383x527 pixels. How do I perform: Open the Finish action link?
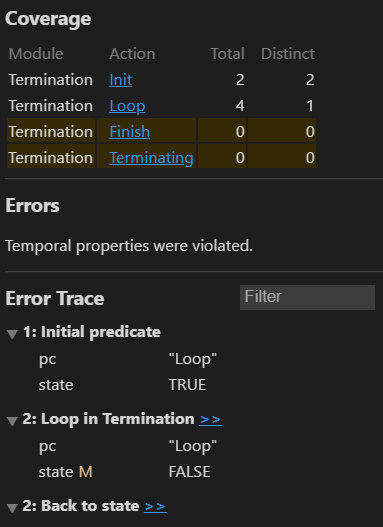tap(130, 132)
